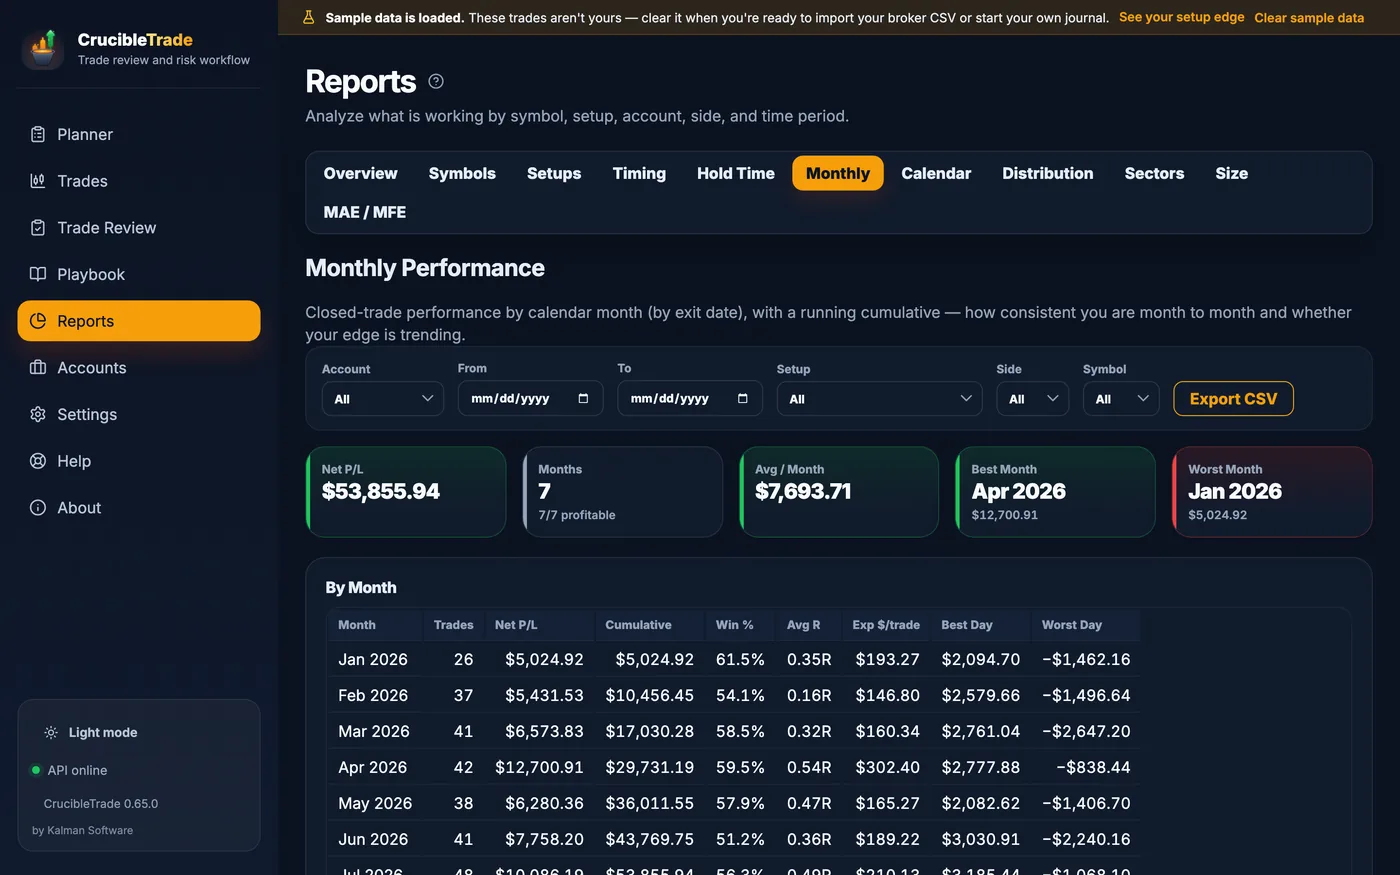
Task: Click the Help lifebuoy icon
Action: [x=38, y=461]
